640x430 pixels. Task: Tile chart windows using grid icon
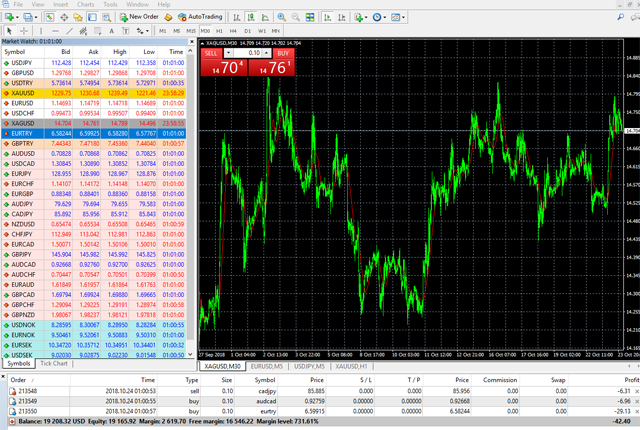pos(310,17)
